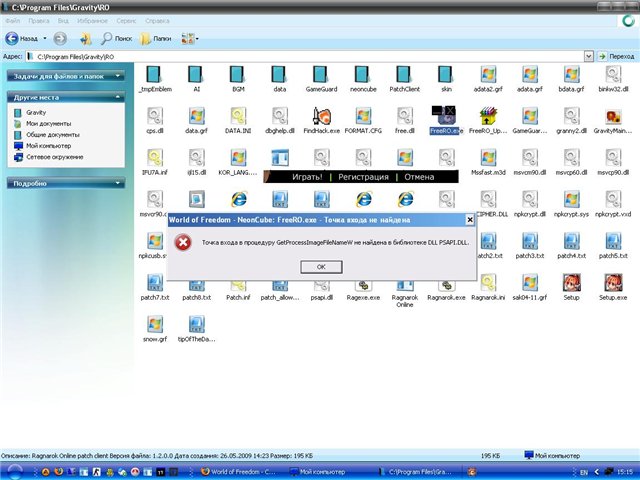
Task: Click Отмена in the launcher bar
Action: point(419,177)
